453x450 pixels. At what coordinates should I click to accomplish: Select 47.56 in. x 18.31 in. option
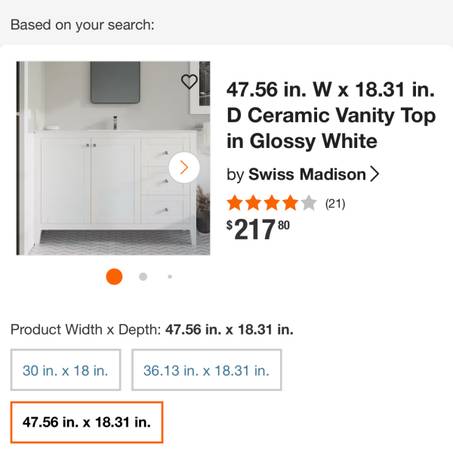(87, 422)
